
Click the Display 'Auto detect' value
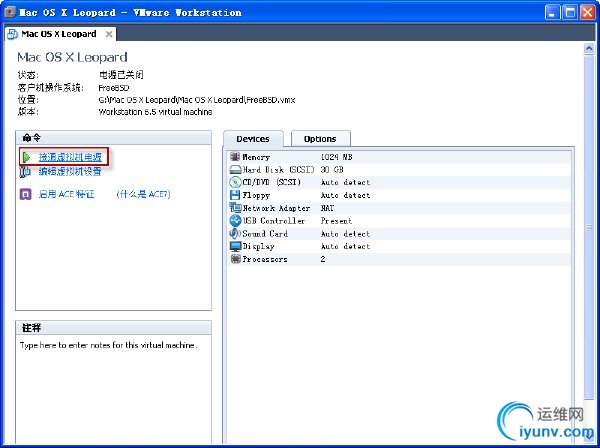click(345, 246)
